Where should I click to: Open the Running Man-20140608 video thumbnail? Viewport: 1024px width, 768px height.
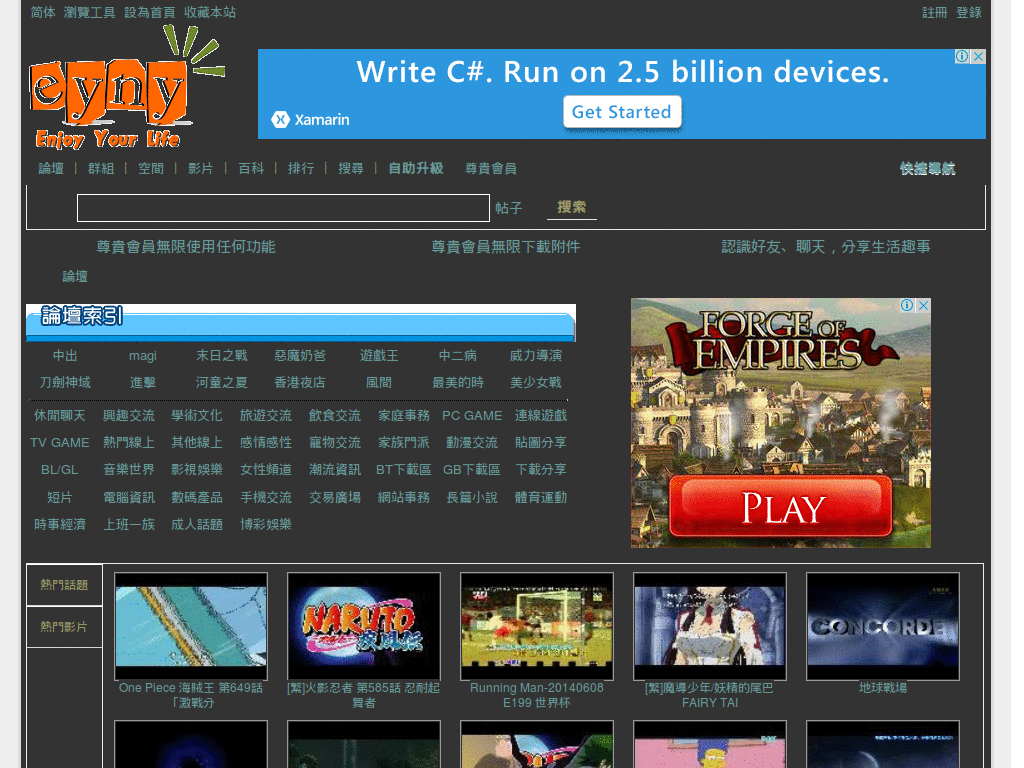tap(537, 626)
